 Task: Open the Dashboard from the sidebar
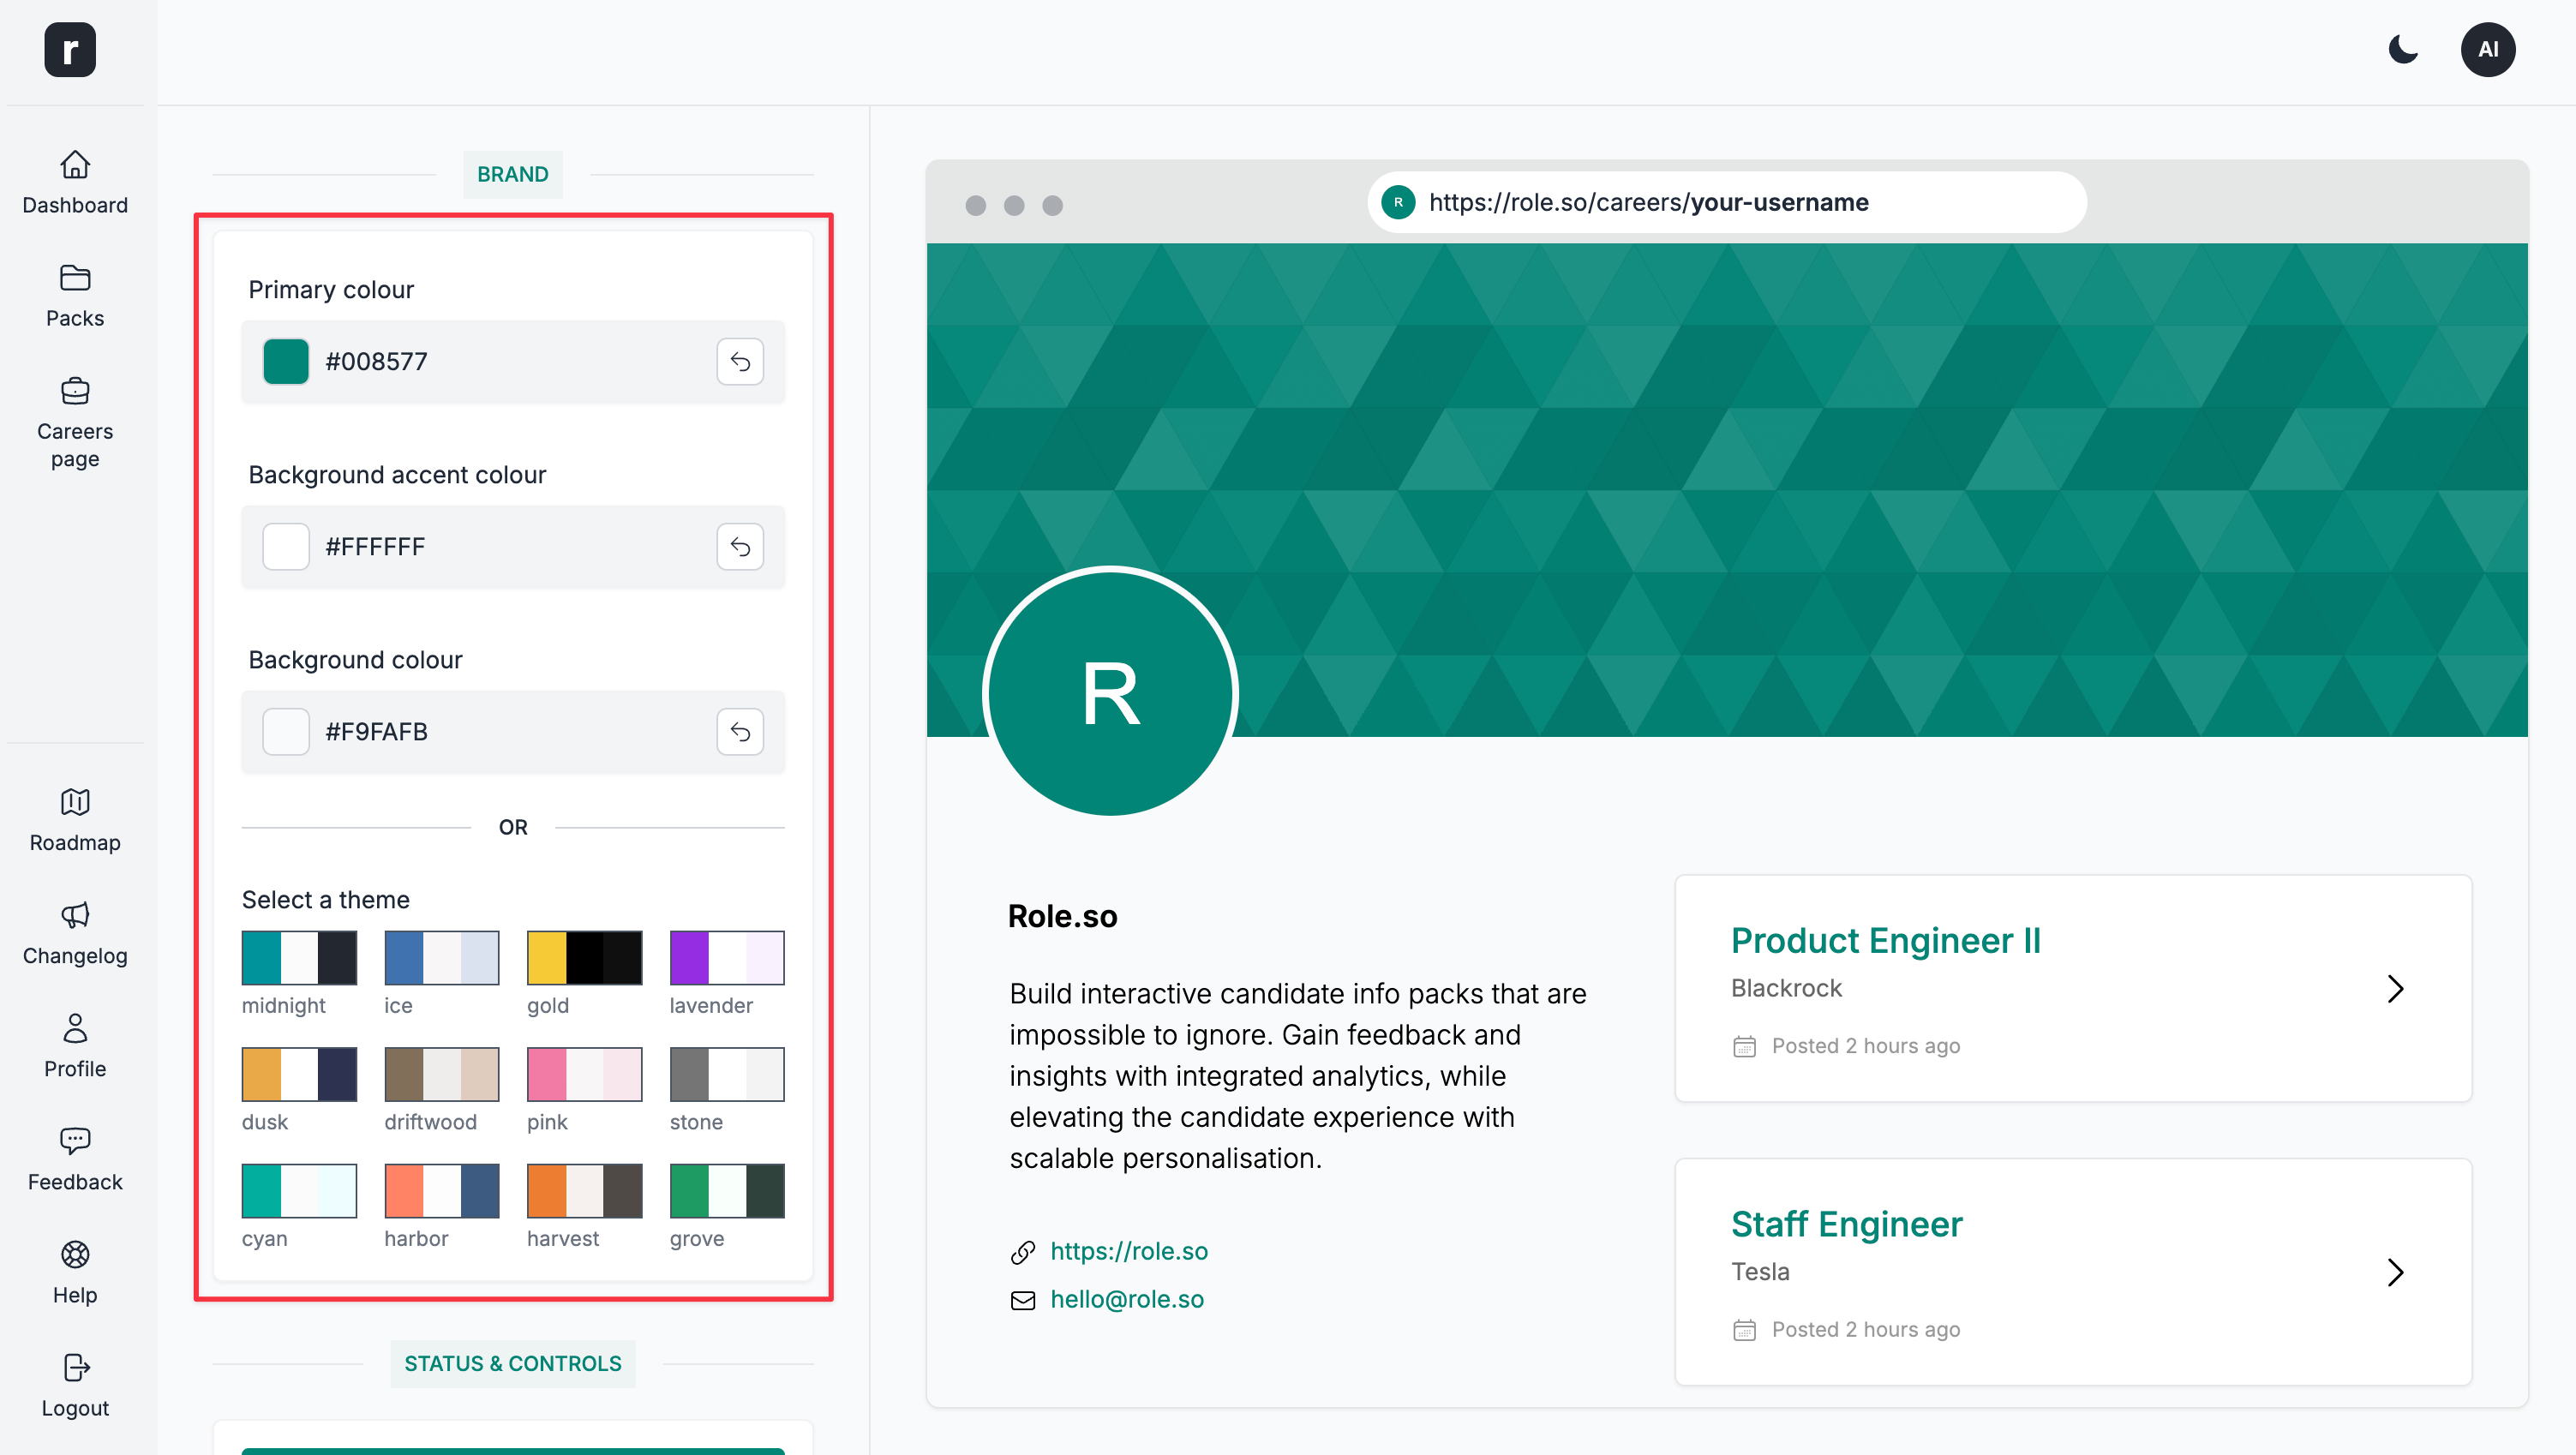(74, 182)
